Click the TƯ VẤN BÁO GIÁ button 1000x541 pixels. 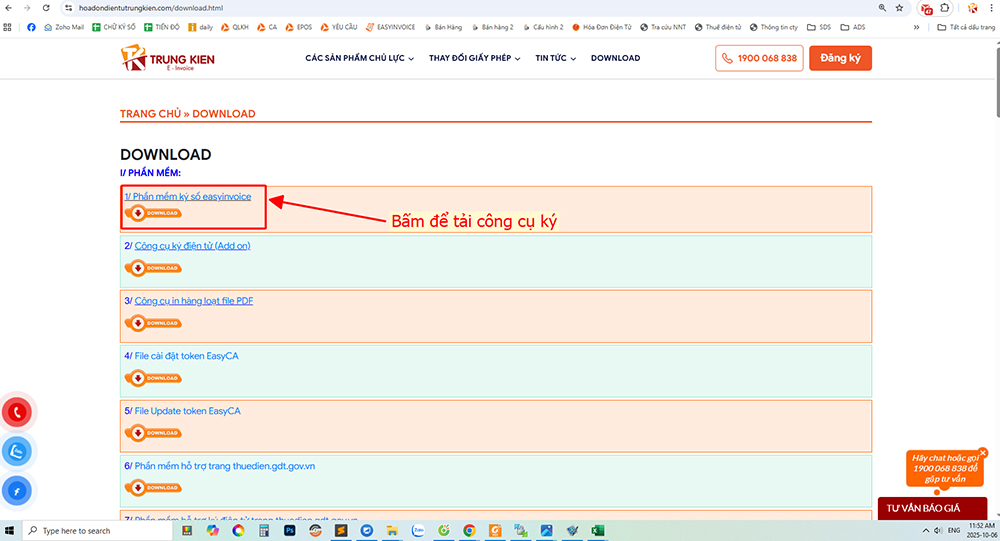tap(932, 508)
